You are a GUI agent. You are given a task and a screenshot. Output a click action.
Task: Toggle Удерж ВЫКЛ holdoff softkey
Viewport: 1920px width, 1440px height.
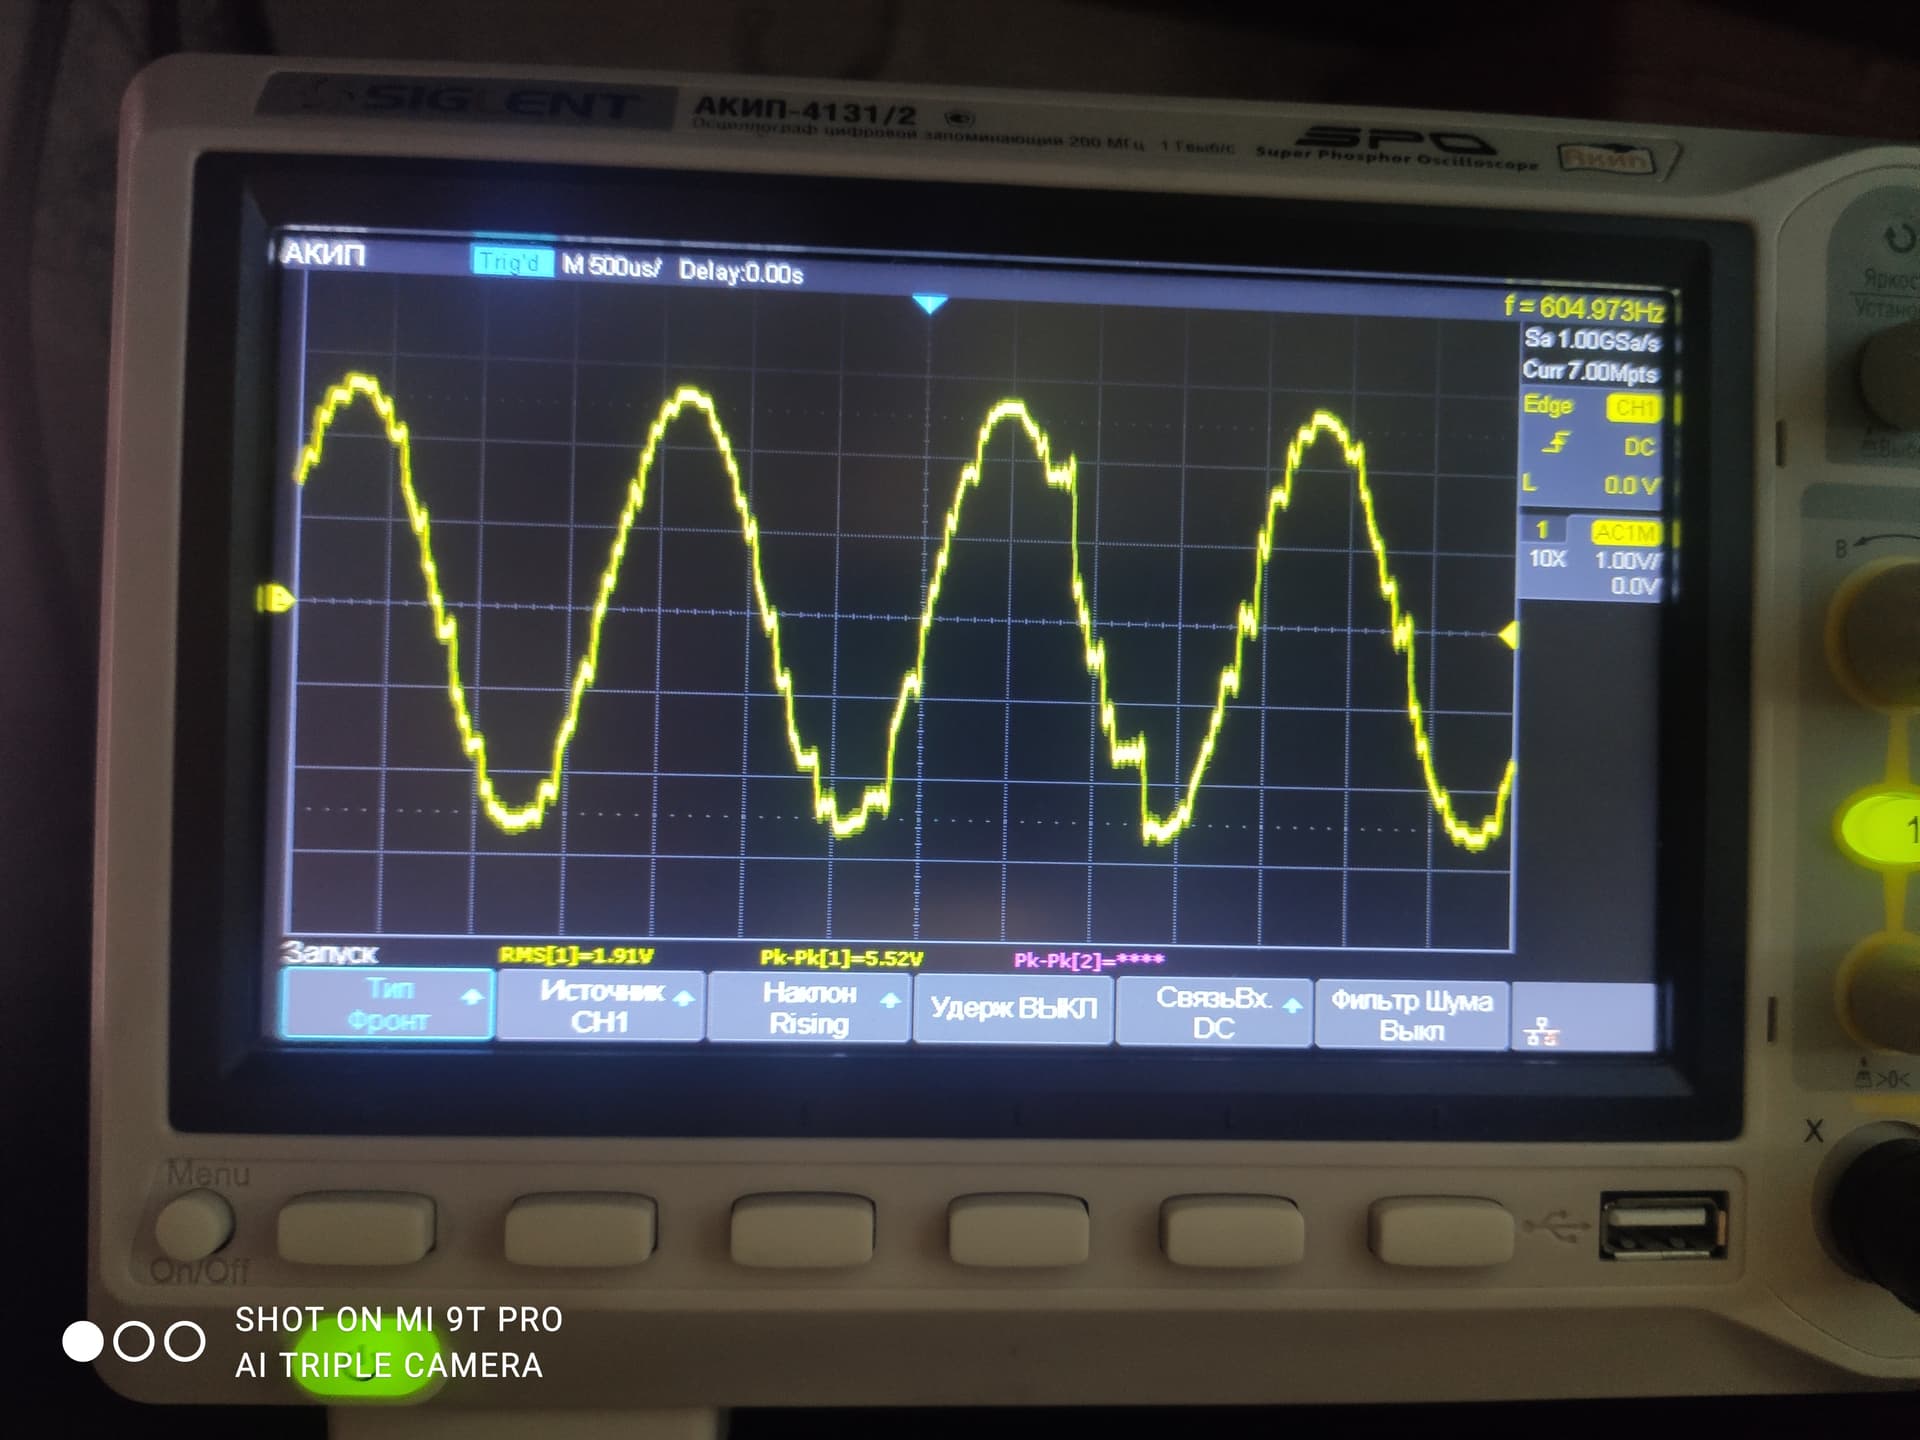pos(1013,1008)
